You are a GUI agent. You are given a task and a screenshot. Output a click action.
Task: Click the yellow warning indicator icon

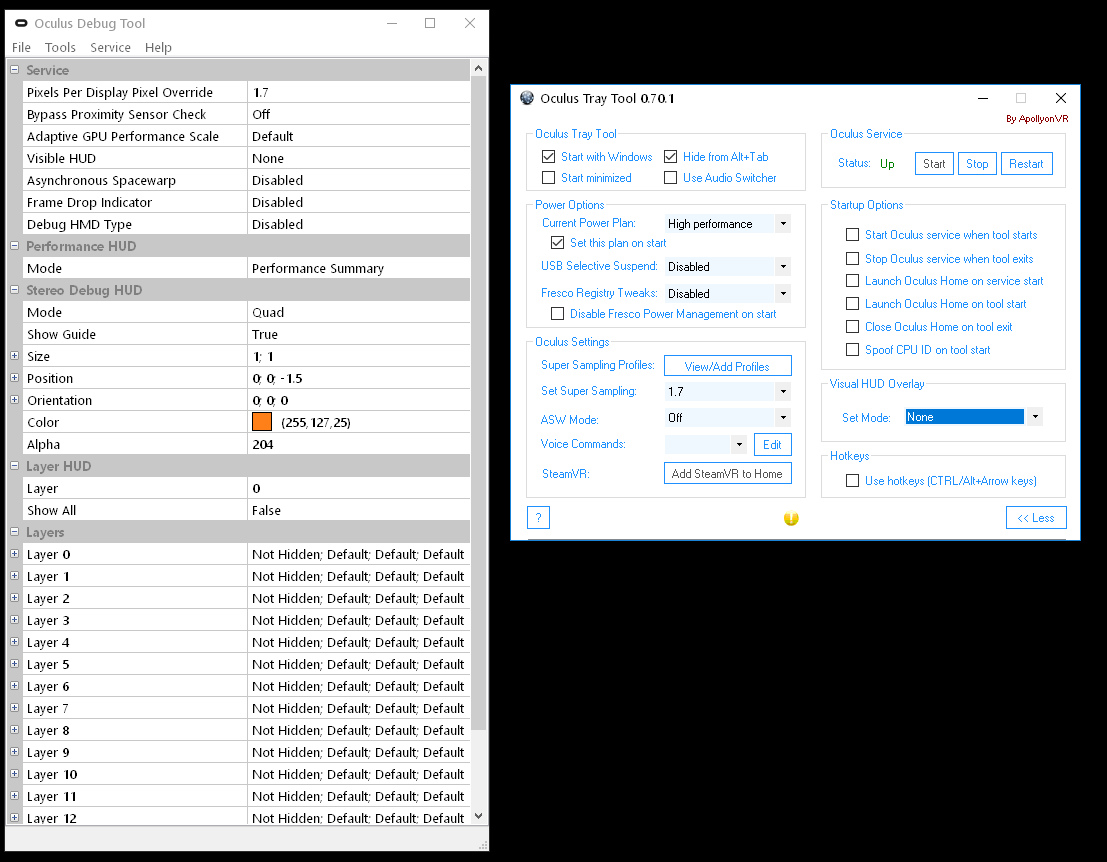tap(791, 519)
